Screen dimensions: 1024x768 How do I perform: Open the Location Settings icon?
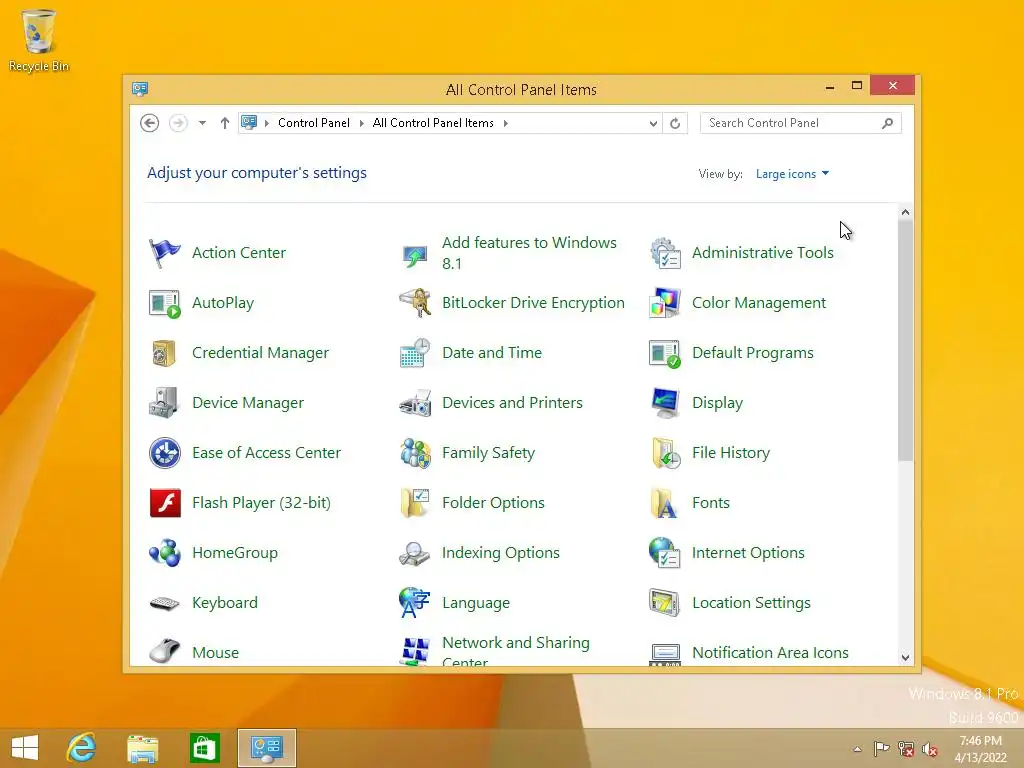pos(665,603)
